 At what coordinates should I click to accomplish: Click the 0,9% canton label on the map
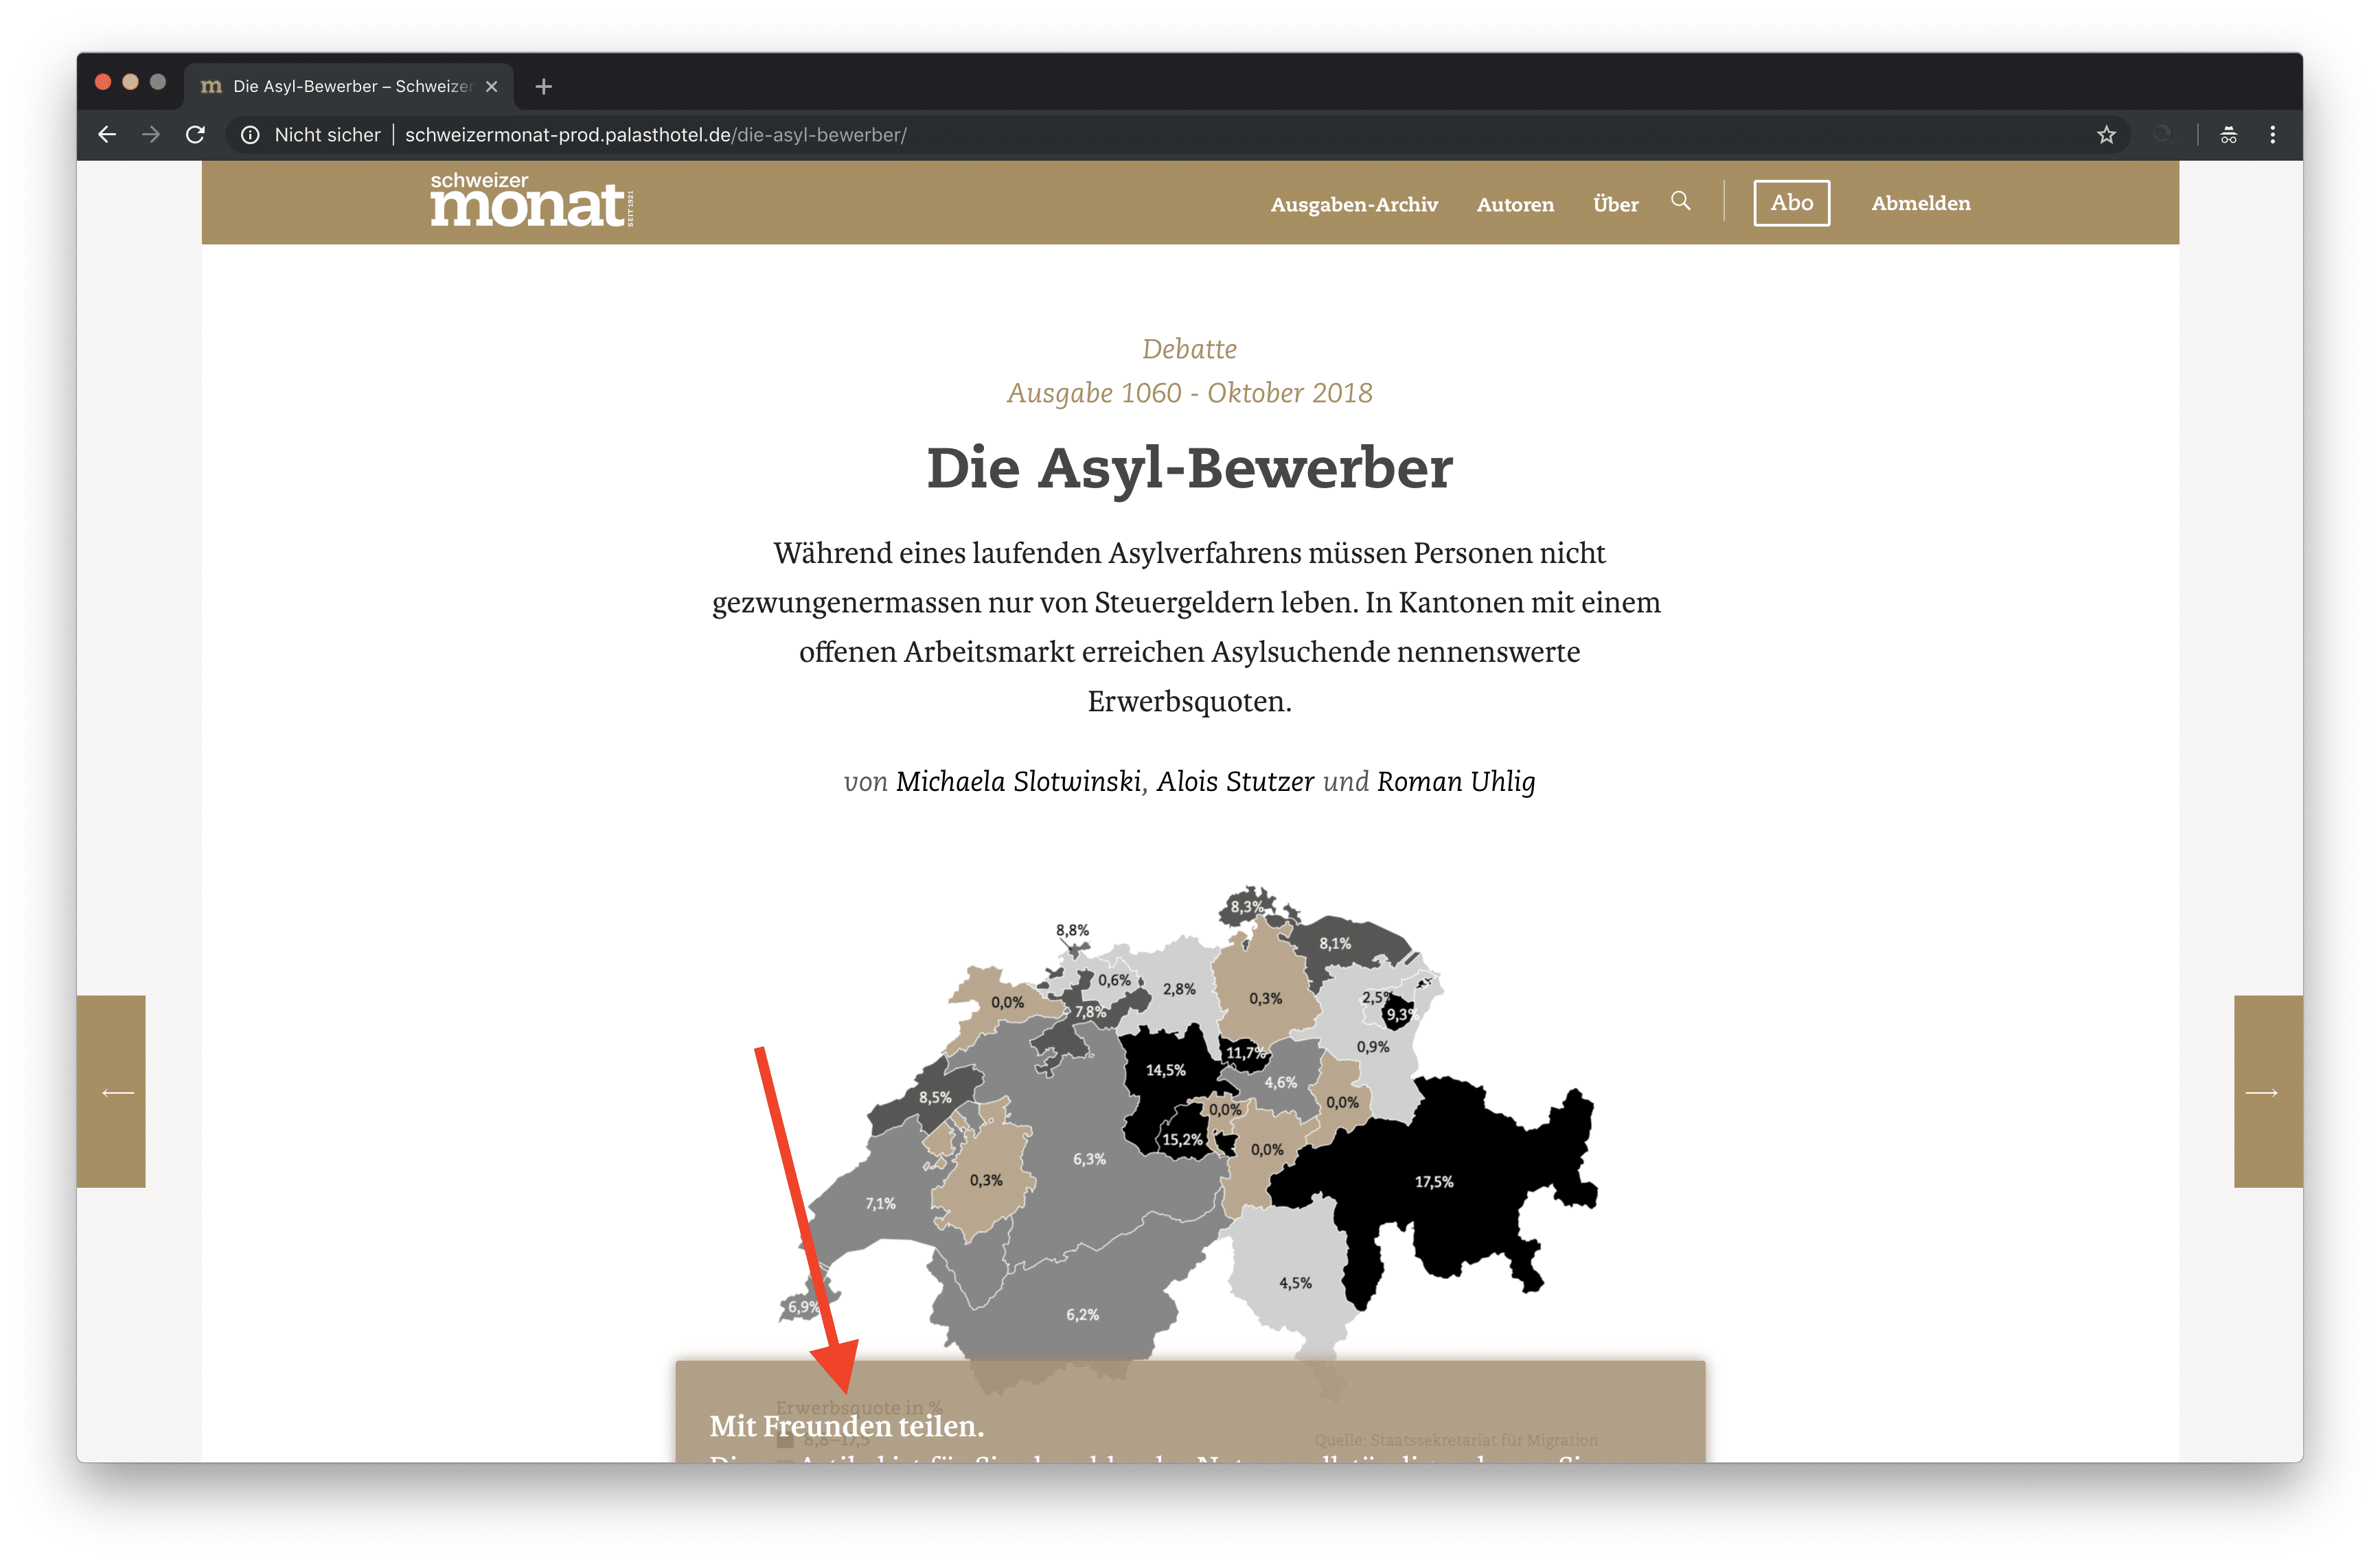(x=1373, y=1047)
